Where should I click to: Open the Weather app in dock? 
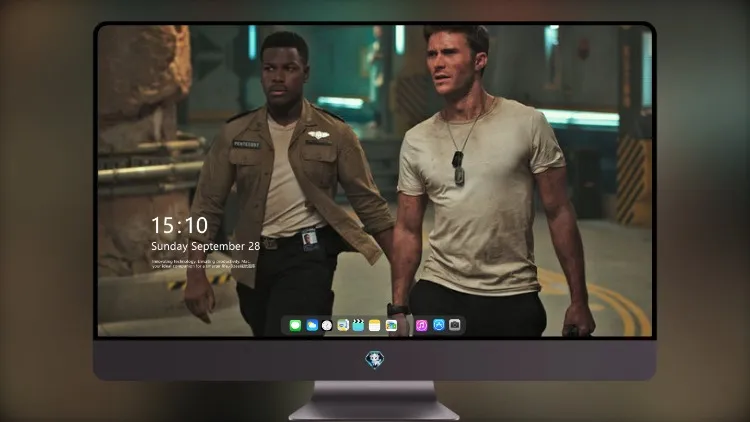tap(311, 325)
